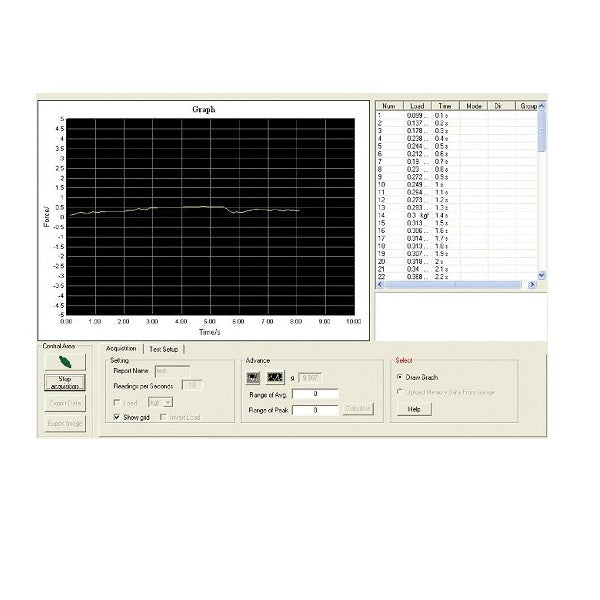Click the second waveform icon in Advance
The width and height of the screenshot is (600, 600).
[275, 378]
